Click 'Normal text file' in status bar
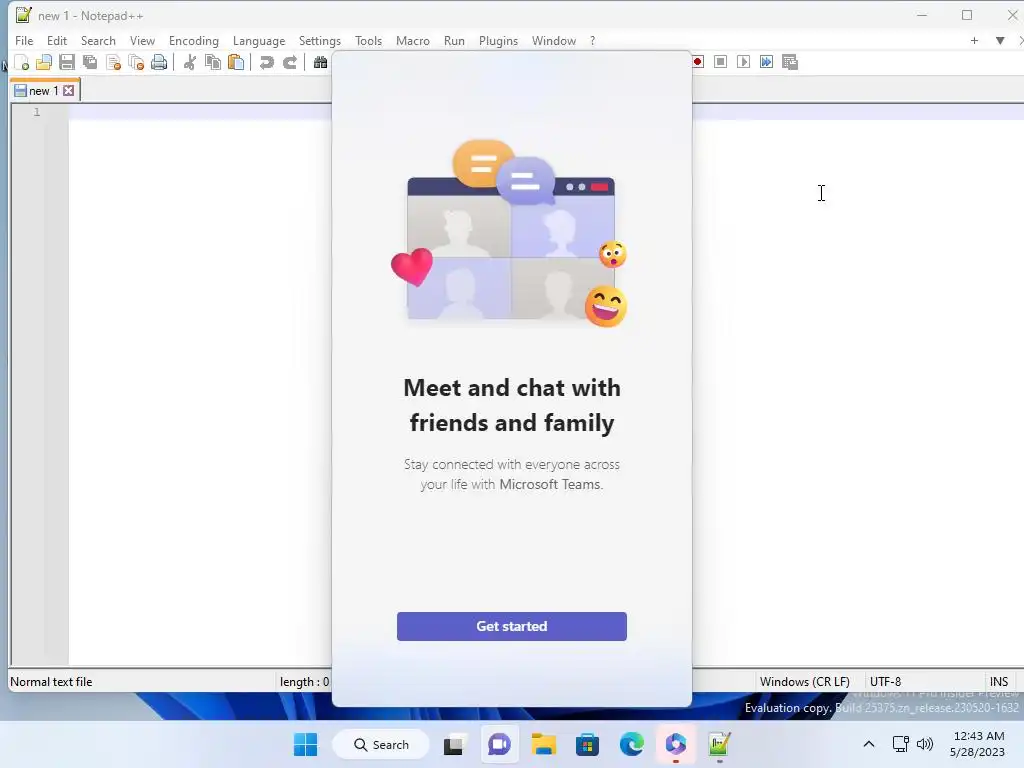The height and width of the screenshot is (768, 1024). 51,682
